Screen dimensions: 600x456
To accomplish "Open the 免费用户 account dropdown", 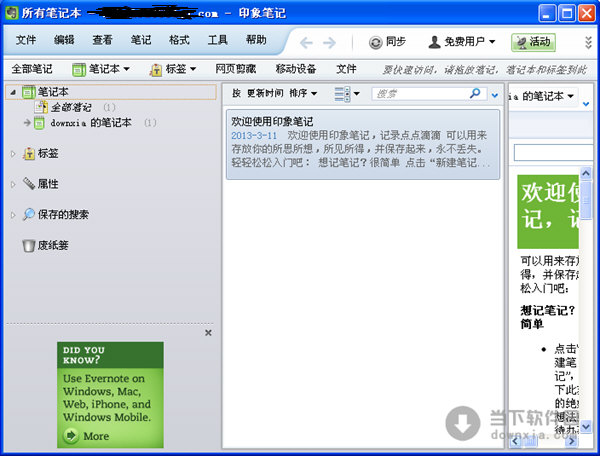I will tap(462, 42).
